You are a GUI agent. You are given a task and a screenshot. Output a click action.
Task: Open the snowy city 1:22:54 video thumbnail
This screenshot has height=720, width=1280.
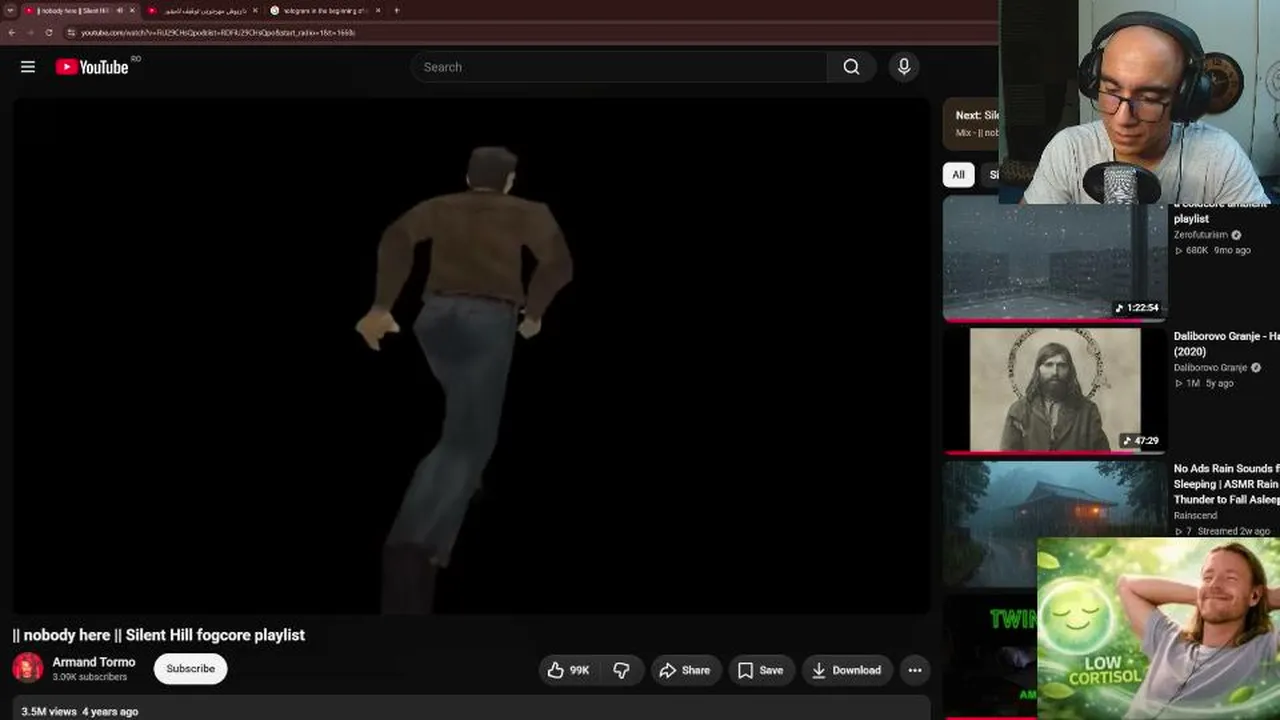[x=1054, y=258]
